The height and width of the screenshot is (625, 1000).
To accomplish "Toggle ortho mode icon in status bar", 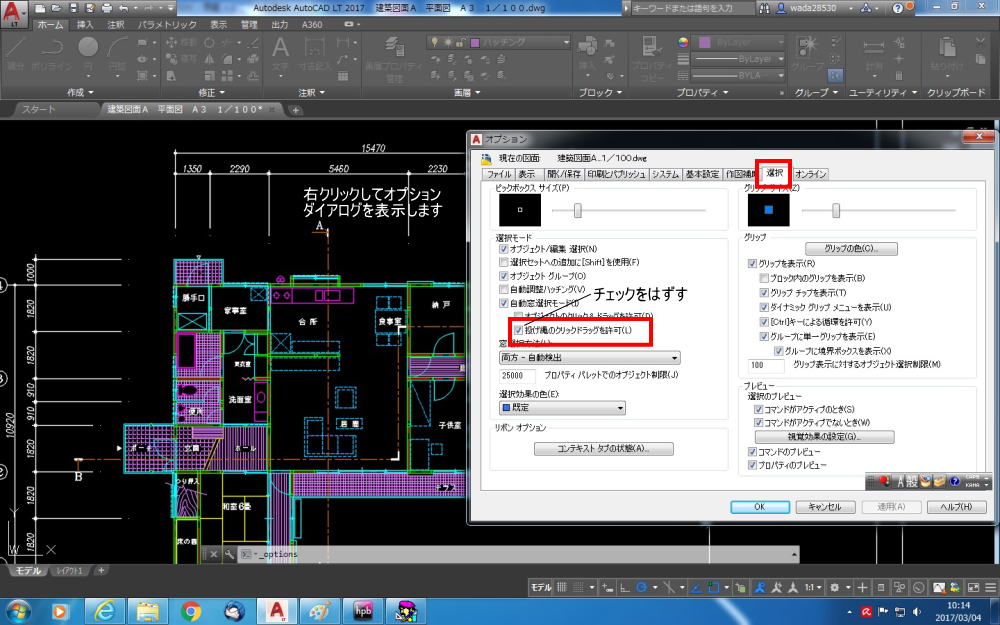I will point(625,587).
